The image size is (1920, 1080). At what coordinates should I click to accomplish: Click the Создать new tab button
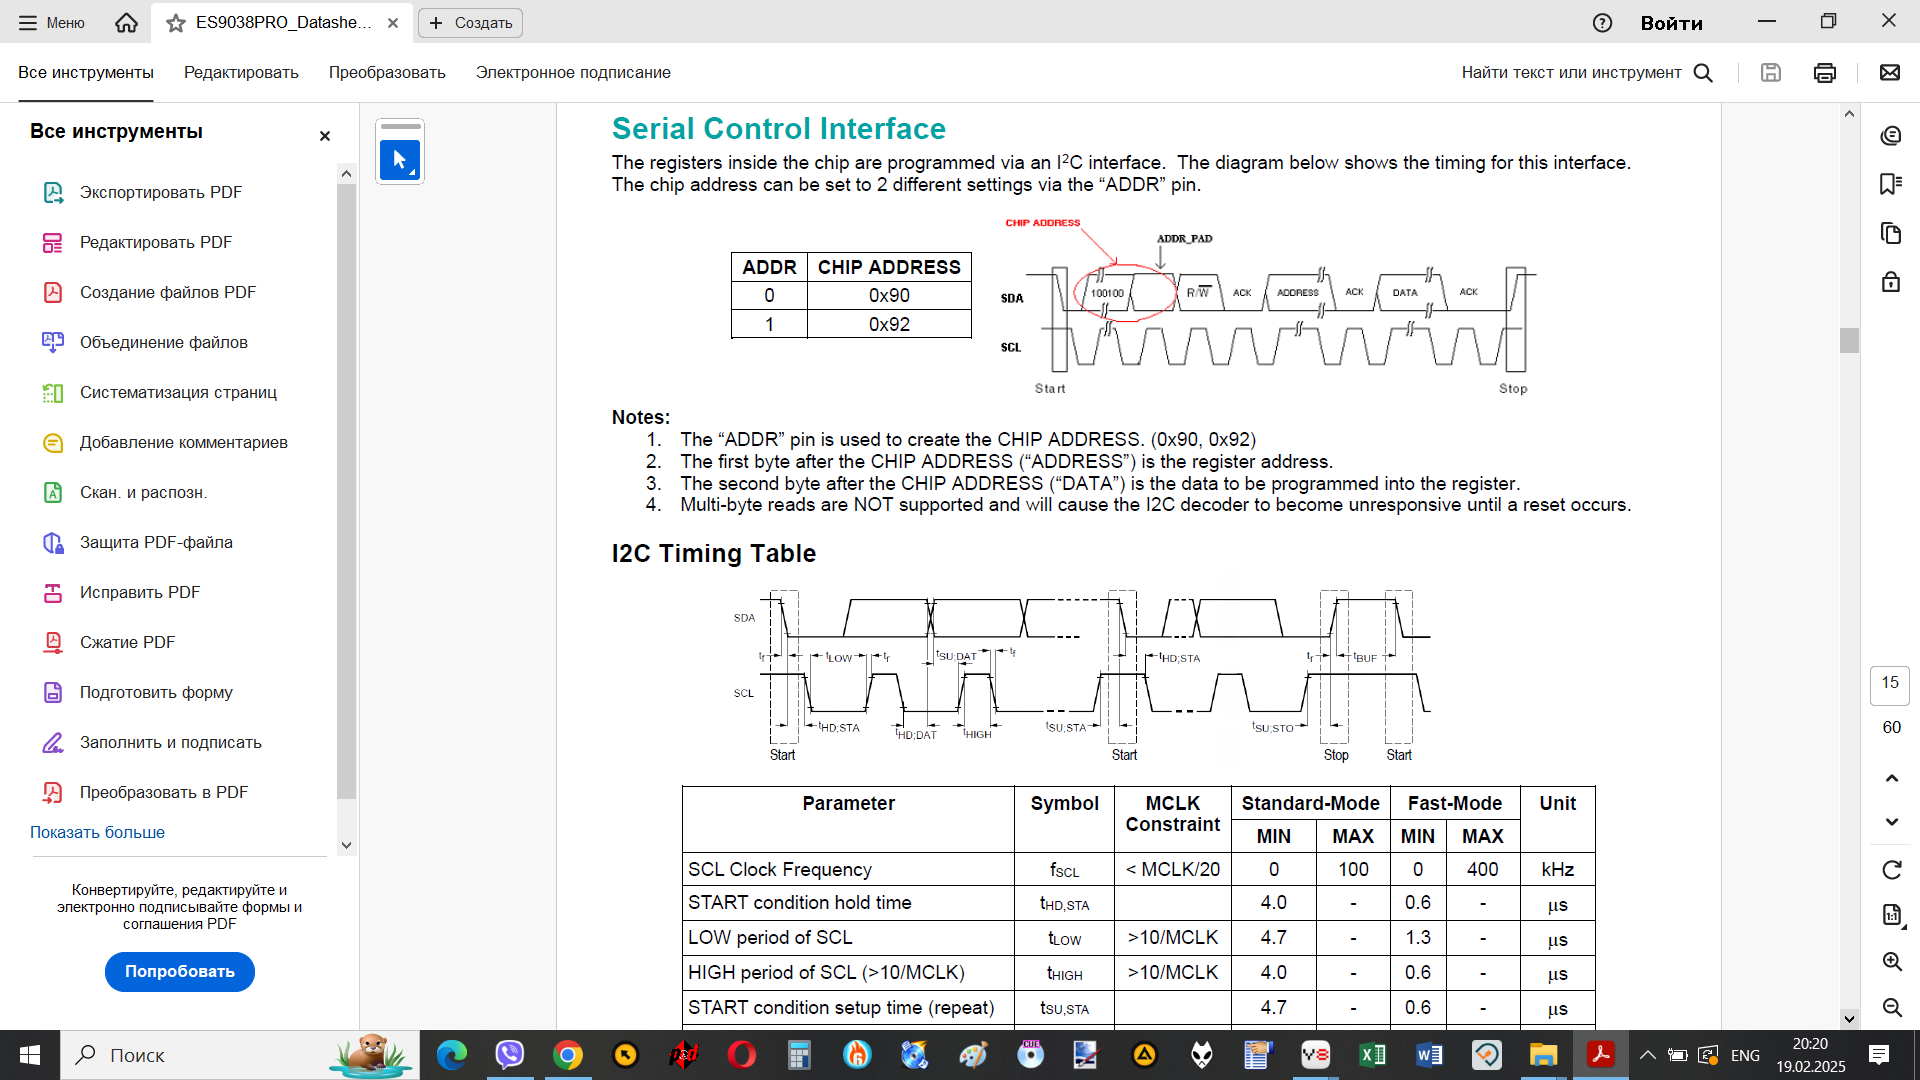tap(470, 23)
